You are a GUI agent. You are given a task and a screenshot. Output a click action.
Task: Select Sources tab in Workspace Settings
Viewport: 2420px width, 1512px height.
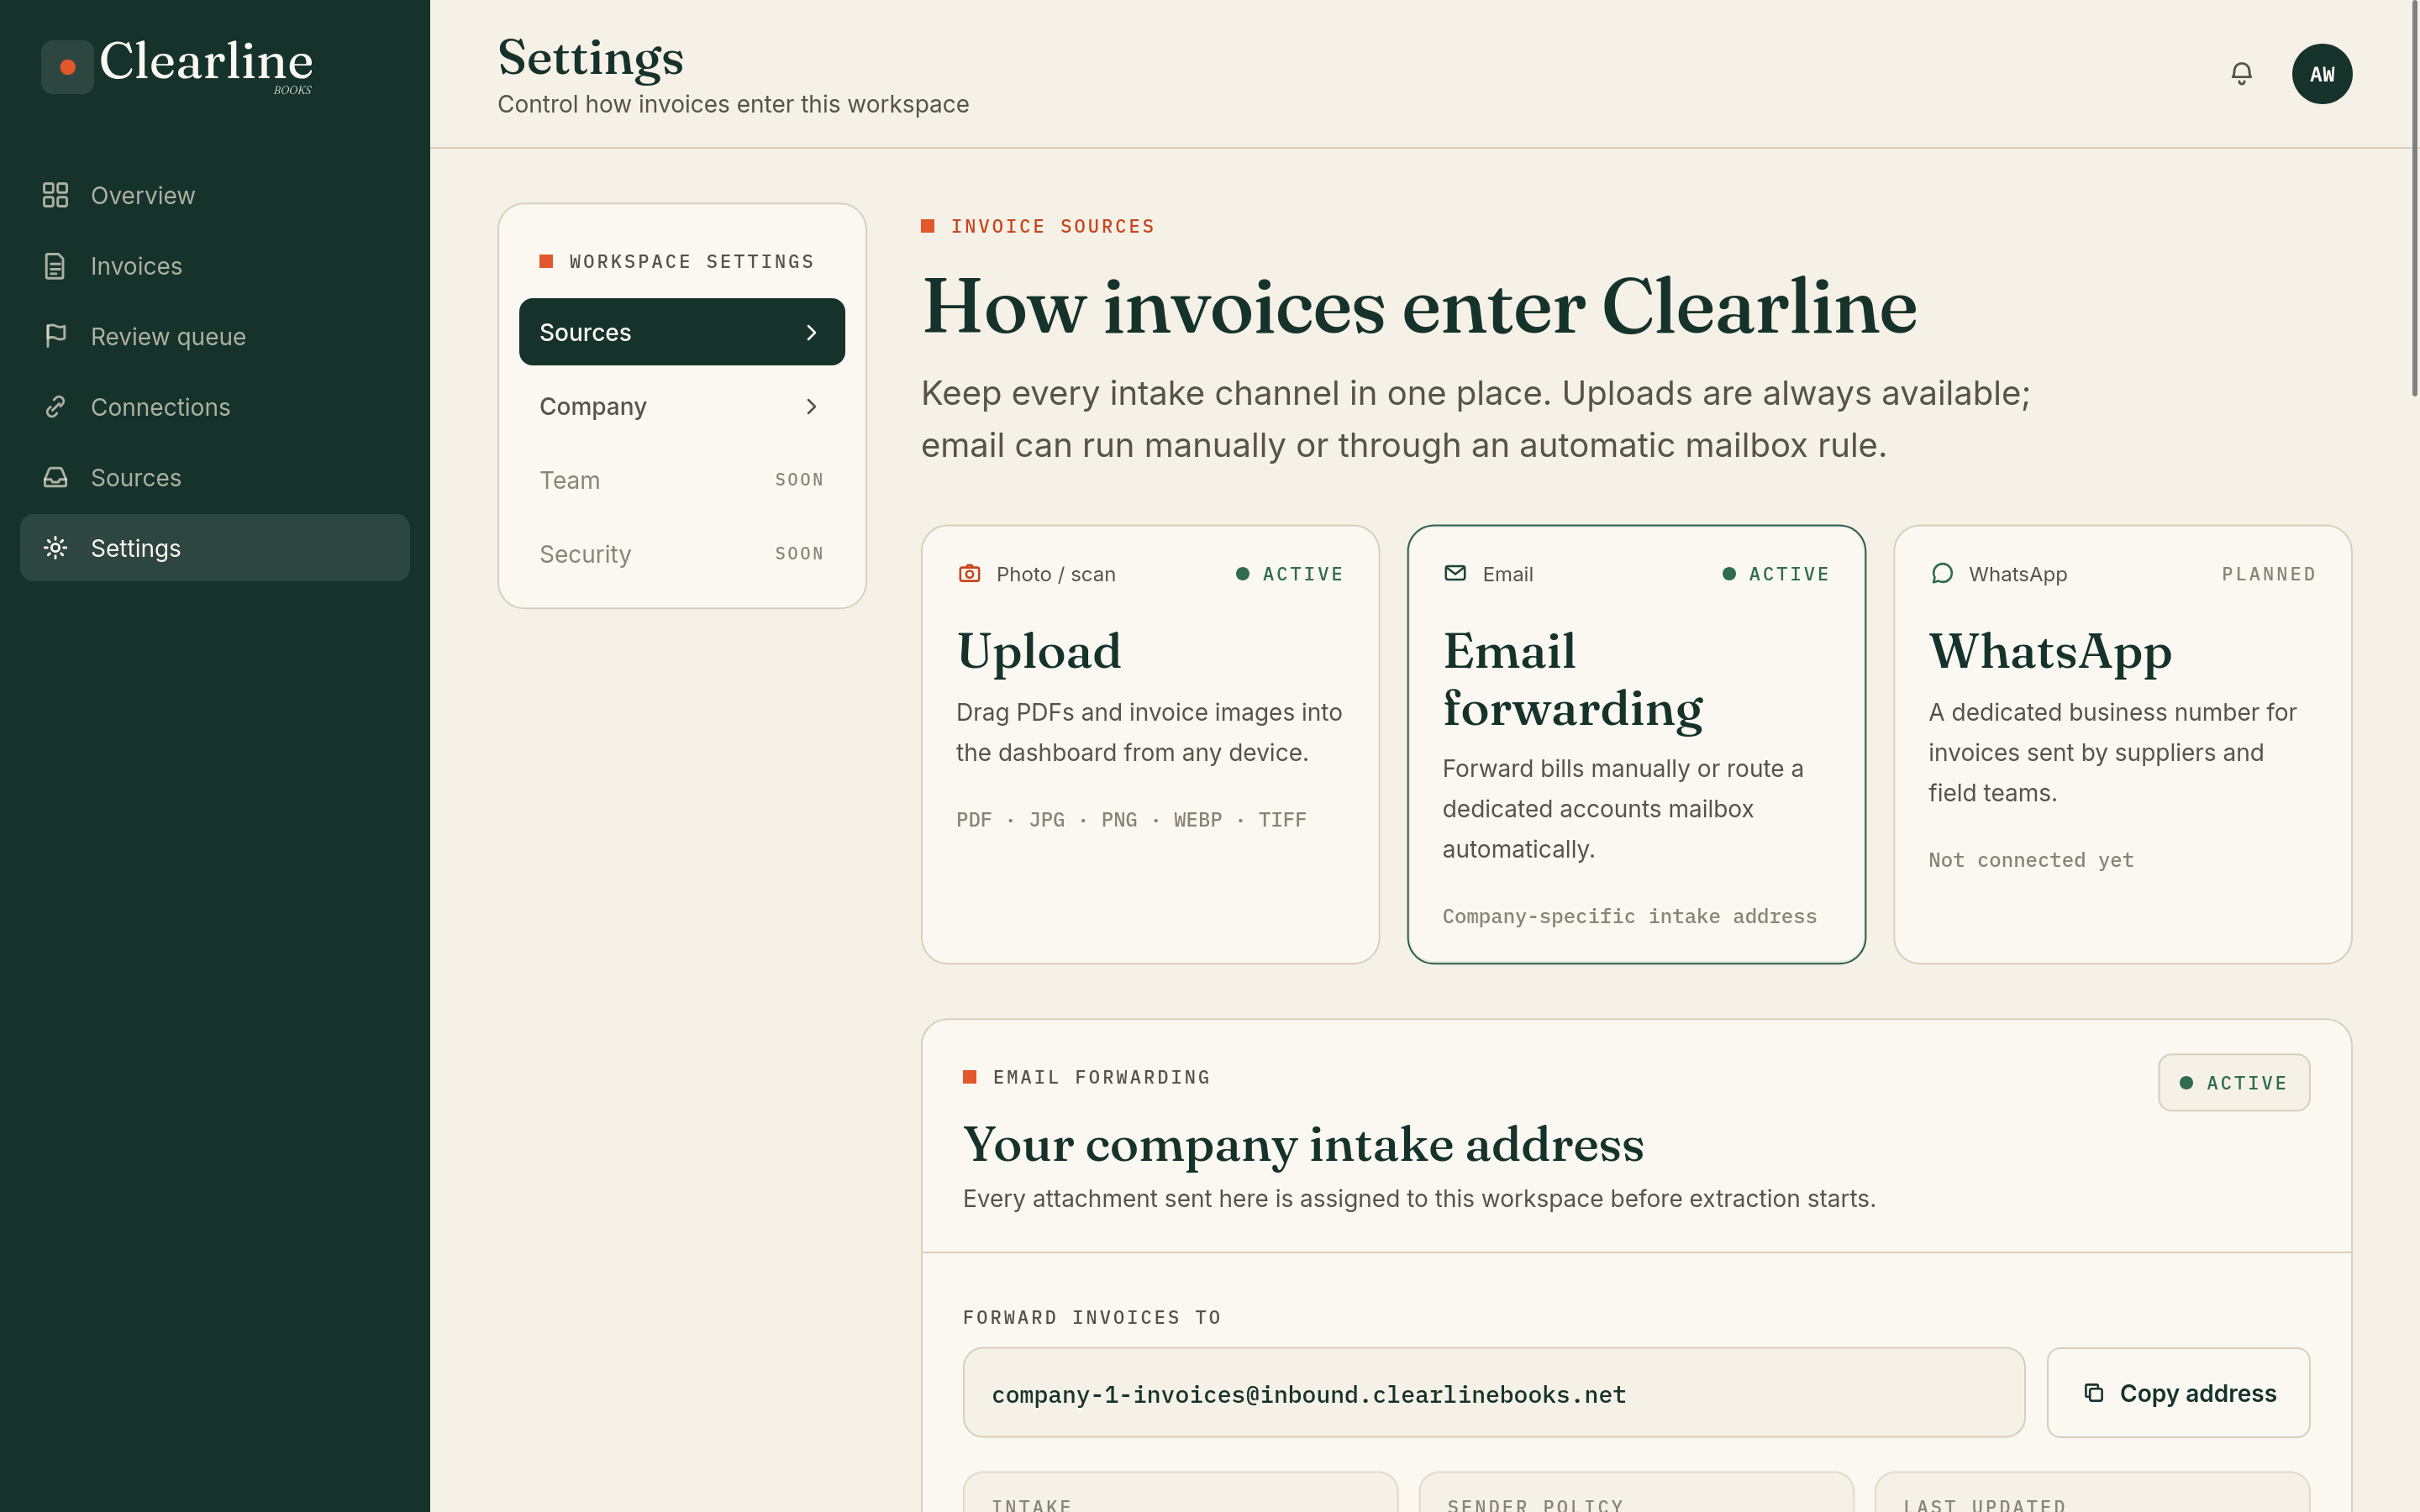pyautogui.click(x=682, y=332)
